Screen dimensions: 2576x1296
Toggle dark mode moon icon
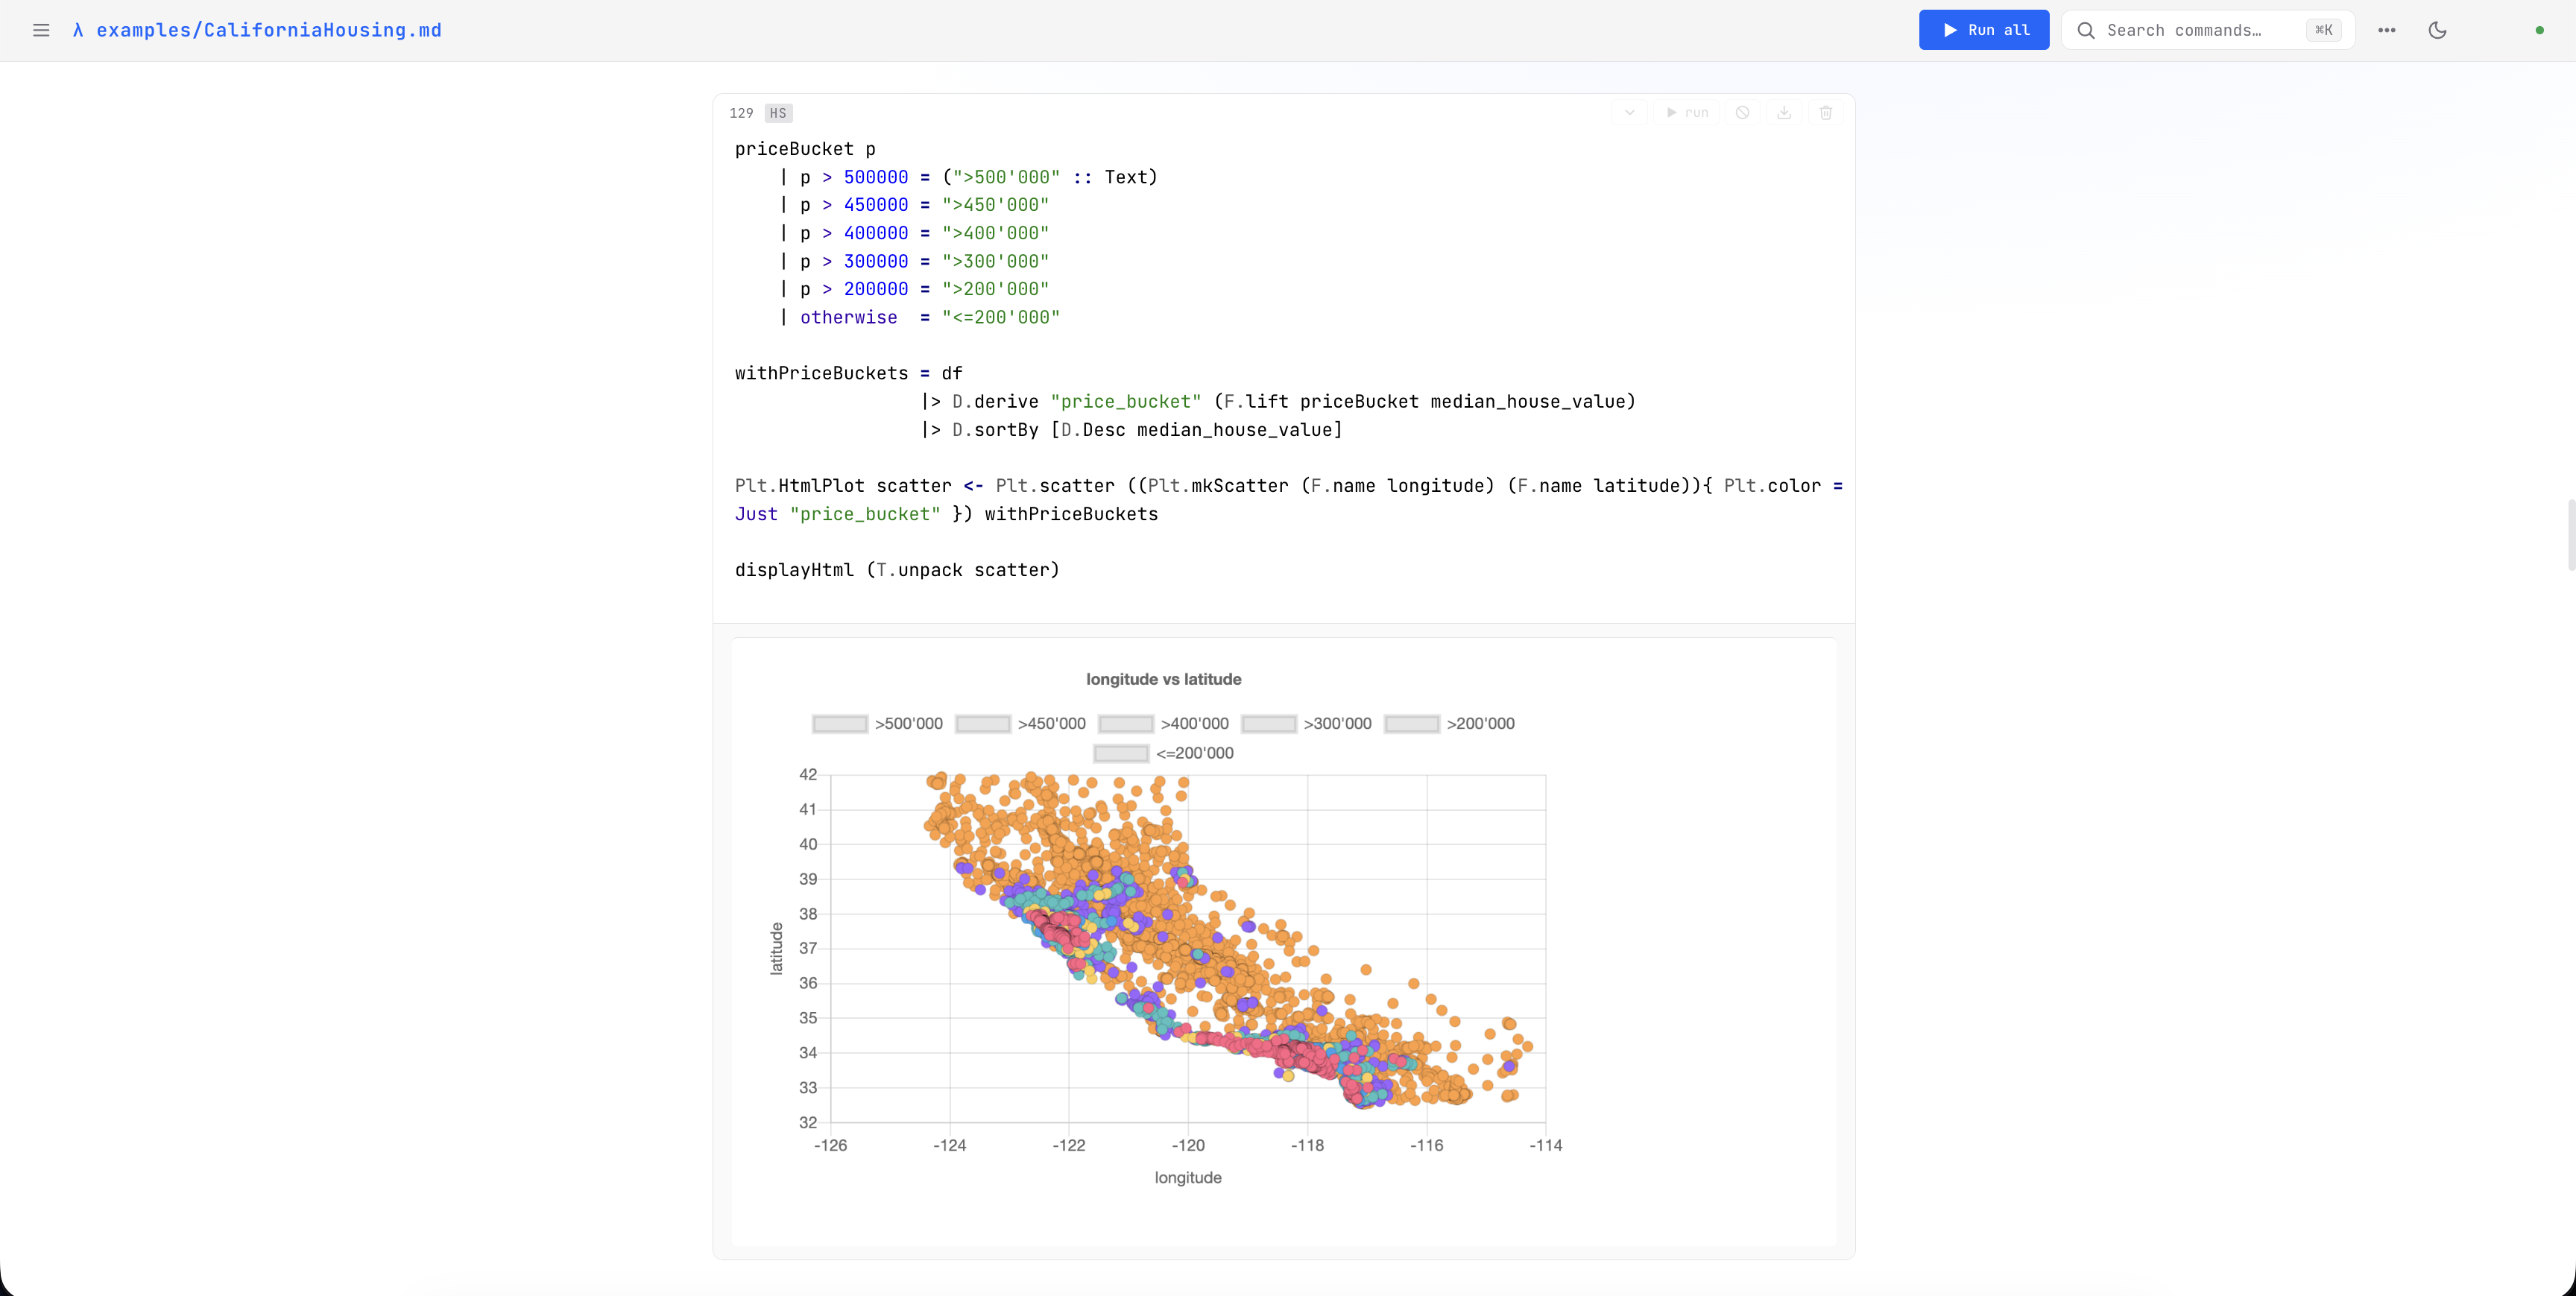point(2437,30)
